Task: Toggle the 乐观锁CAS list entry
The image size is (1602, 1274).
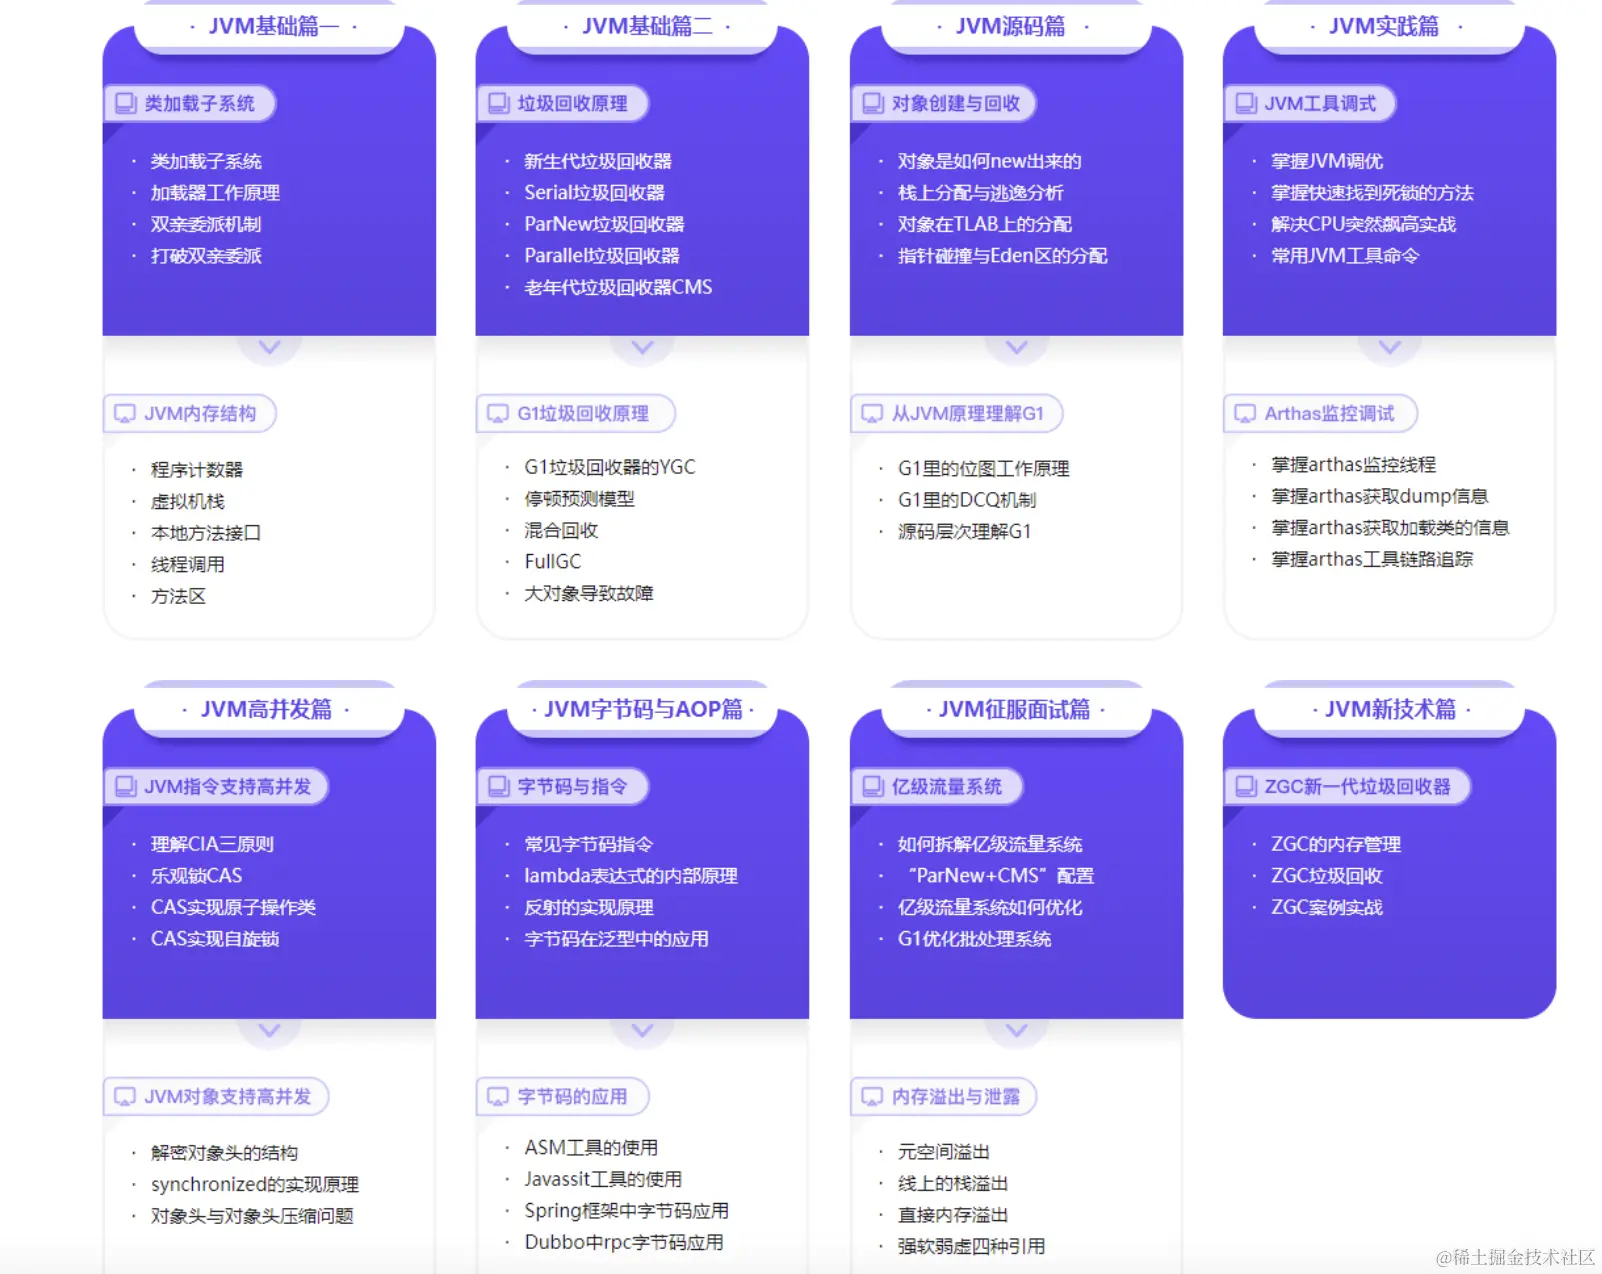Action: click(196, 875)
